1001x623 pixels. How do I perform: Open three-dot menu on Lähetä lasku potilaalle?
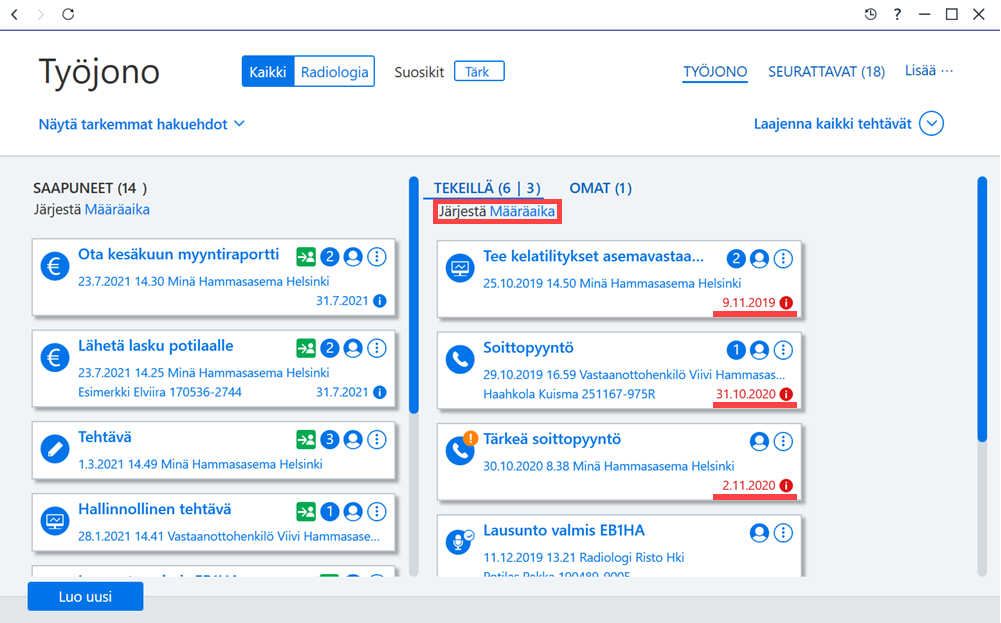[x=377, y=348]
